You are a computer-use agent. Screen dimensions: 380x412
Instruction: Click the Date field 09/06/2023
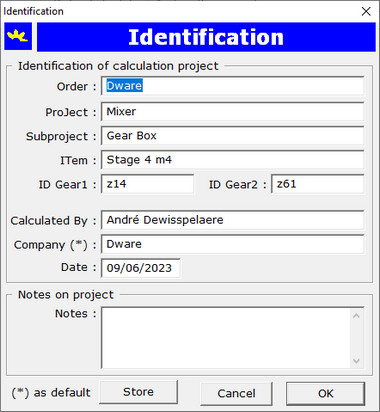[x=141, y=268]
